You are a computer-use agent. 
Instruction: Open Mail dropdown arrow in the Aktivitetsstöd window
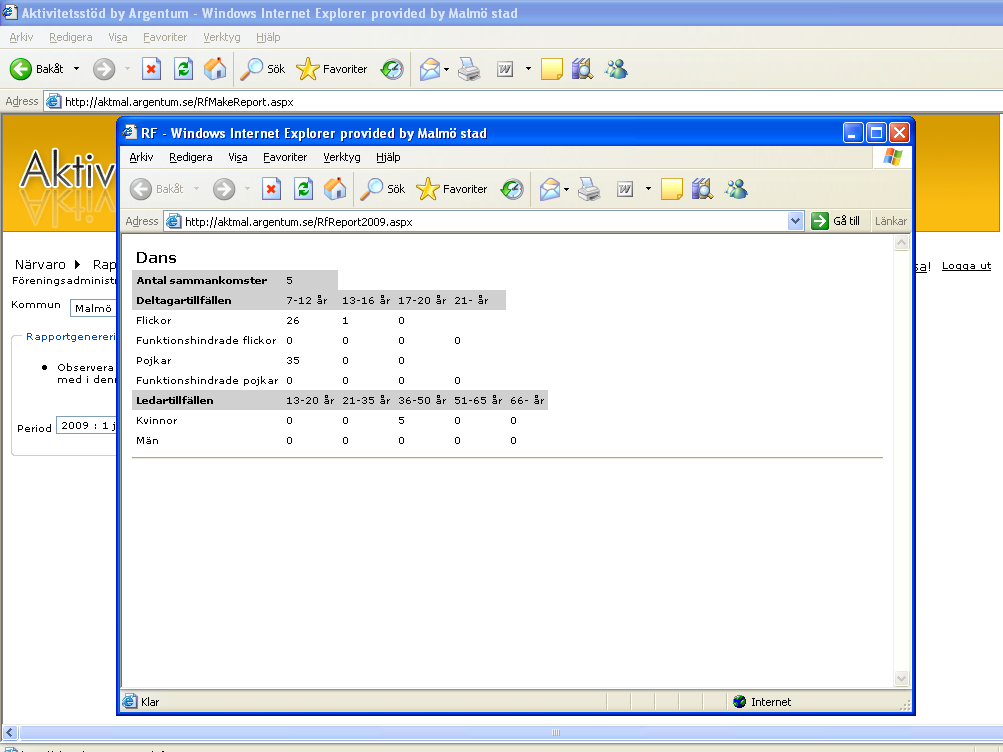point(446,69)
